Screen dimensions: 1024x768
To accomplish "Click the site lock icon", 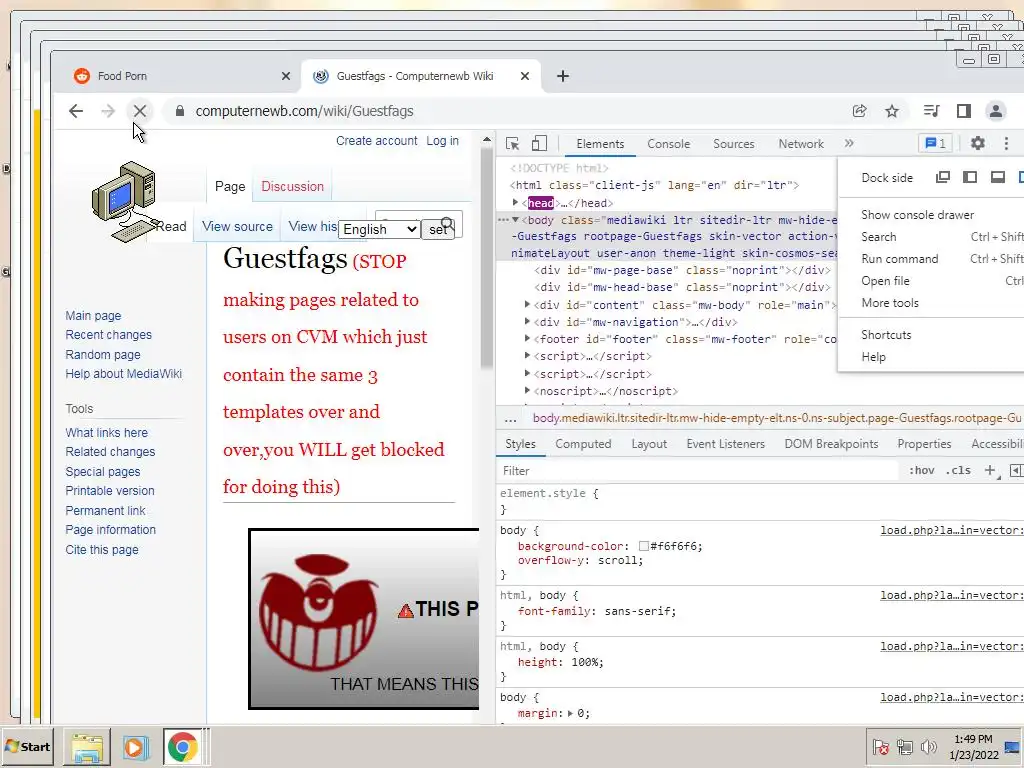I will 180,111.
